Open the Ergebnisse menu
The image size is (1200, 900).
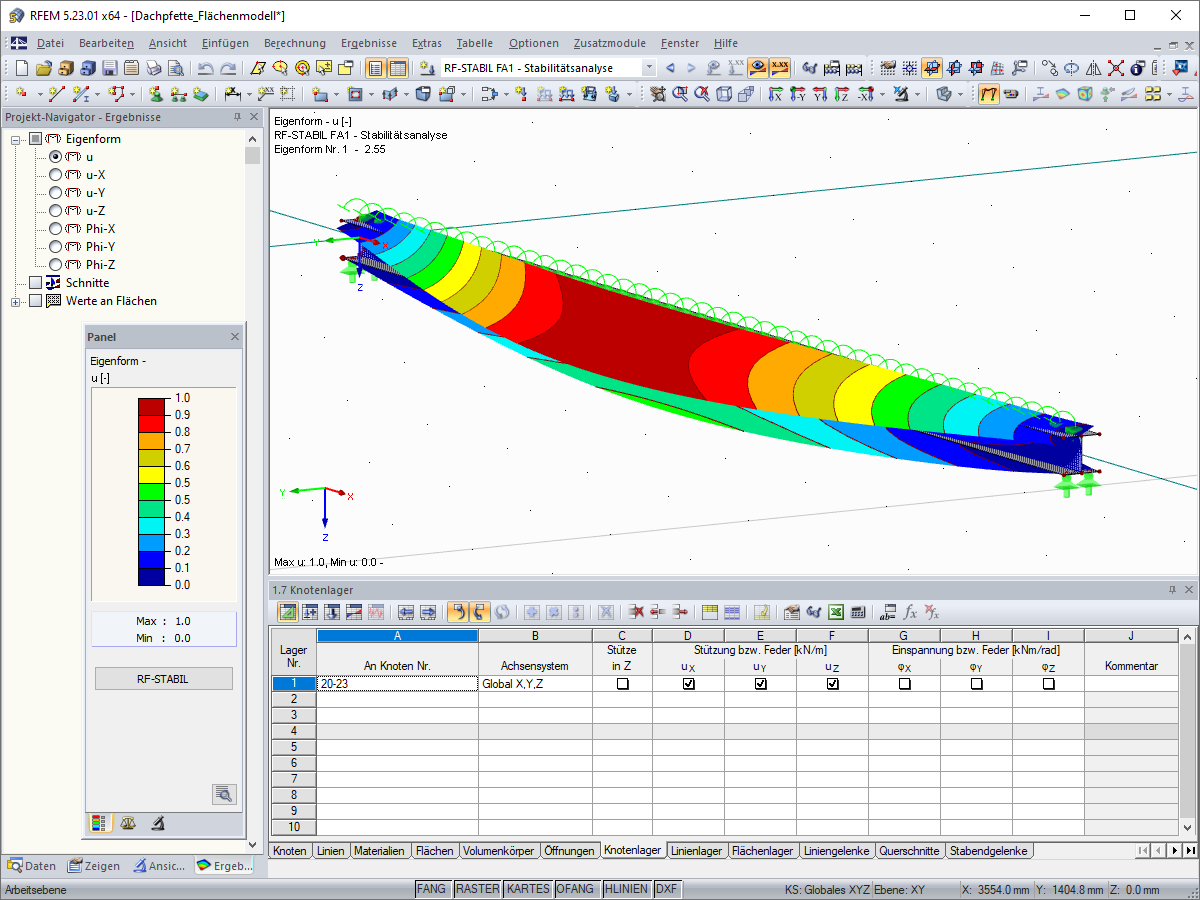tap(369, 43)
